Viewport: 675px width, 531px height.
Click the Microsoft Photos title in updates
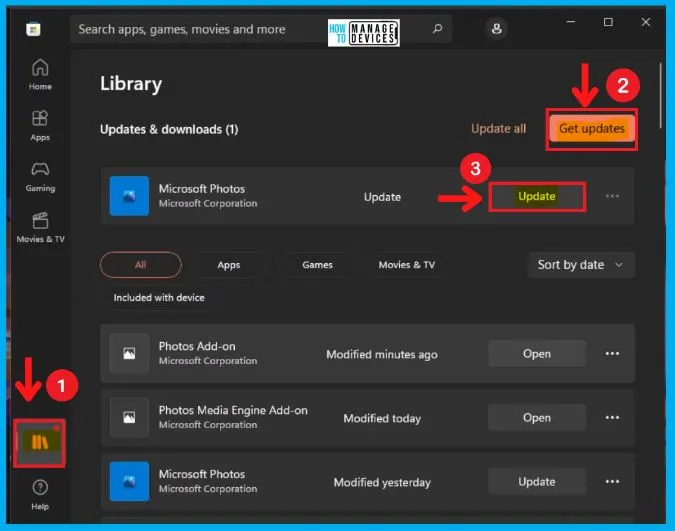(x=202, y=189)
